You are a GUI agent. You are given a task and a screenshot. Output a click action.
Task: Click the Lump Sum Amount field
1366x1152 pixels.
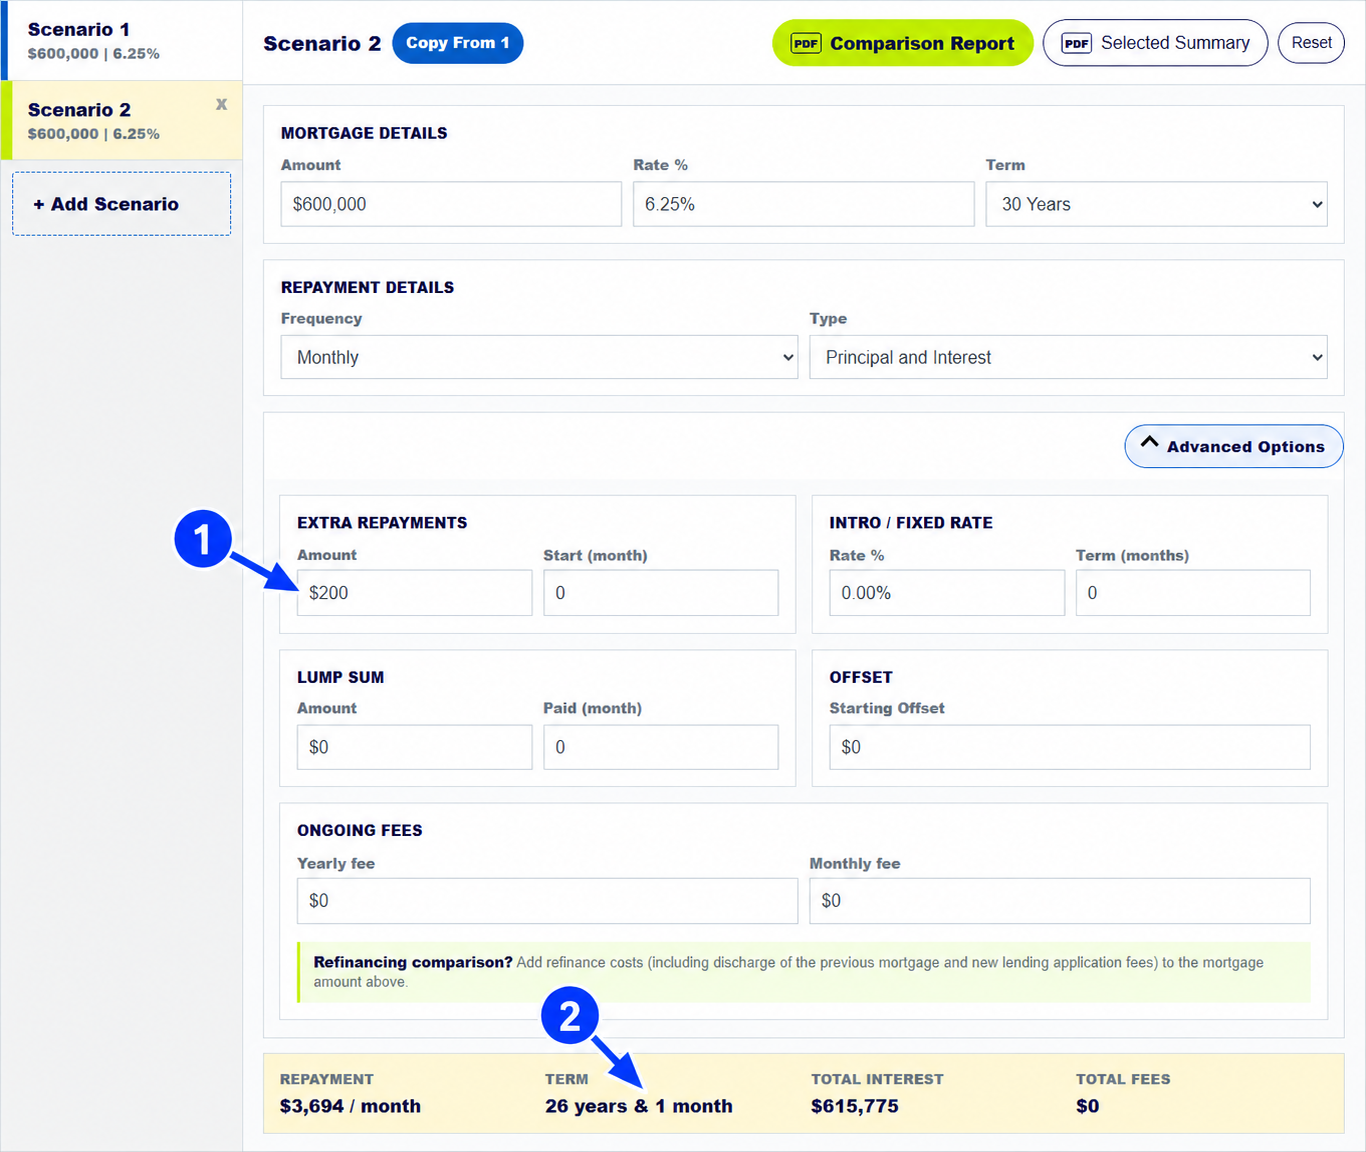pyautogui.click(x=414, y=747)
